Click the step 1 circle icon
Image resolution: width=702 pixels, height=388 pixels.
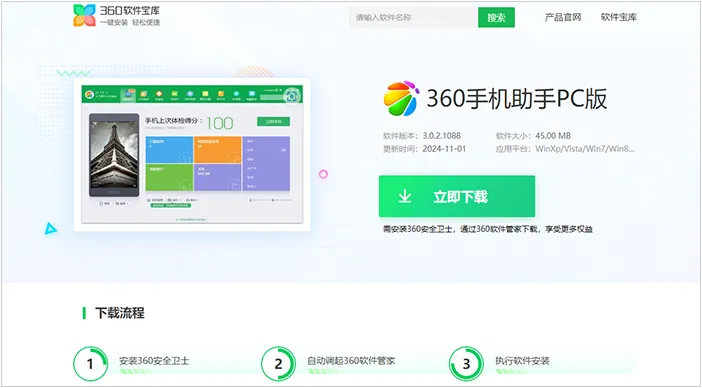pos(90,363)
